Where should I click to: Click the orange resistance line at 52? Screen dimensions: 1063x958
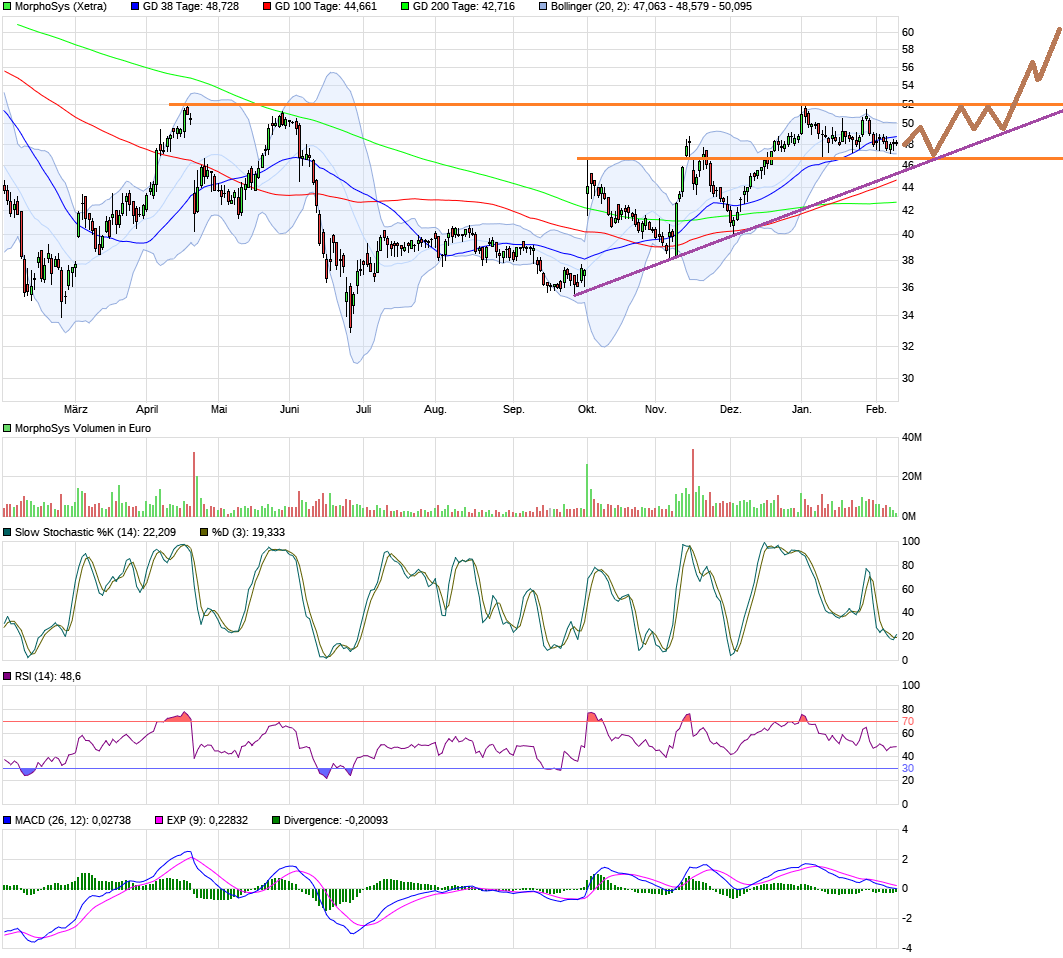coord(500,103)
